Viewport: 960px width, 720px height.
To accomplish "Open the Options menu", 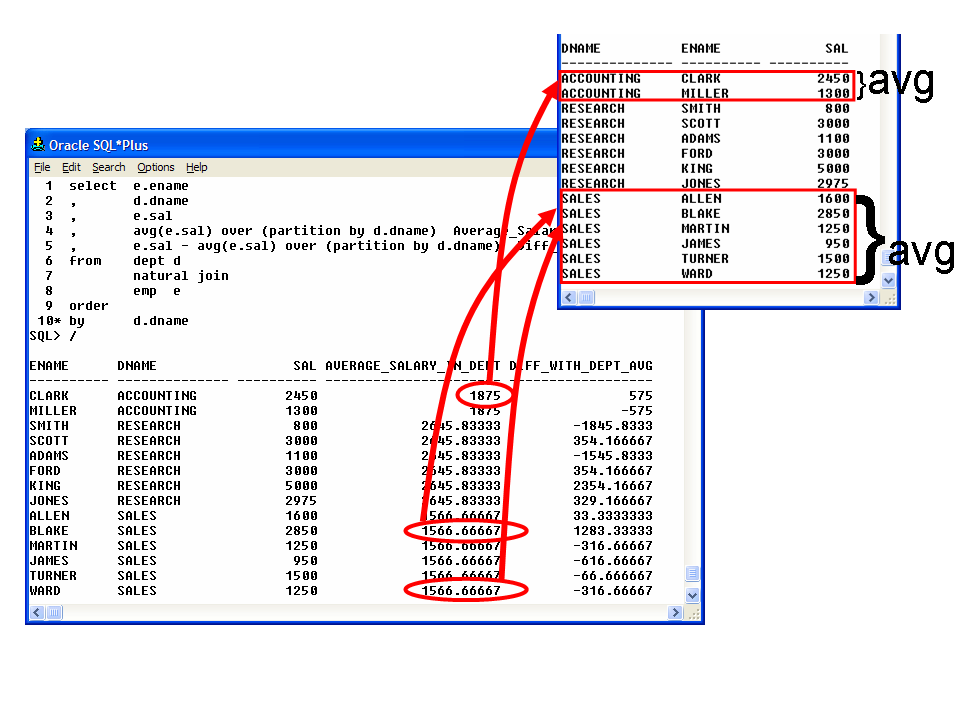I will coord(155,167).
